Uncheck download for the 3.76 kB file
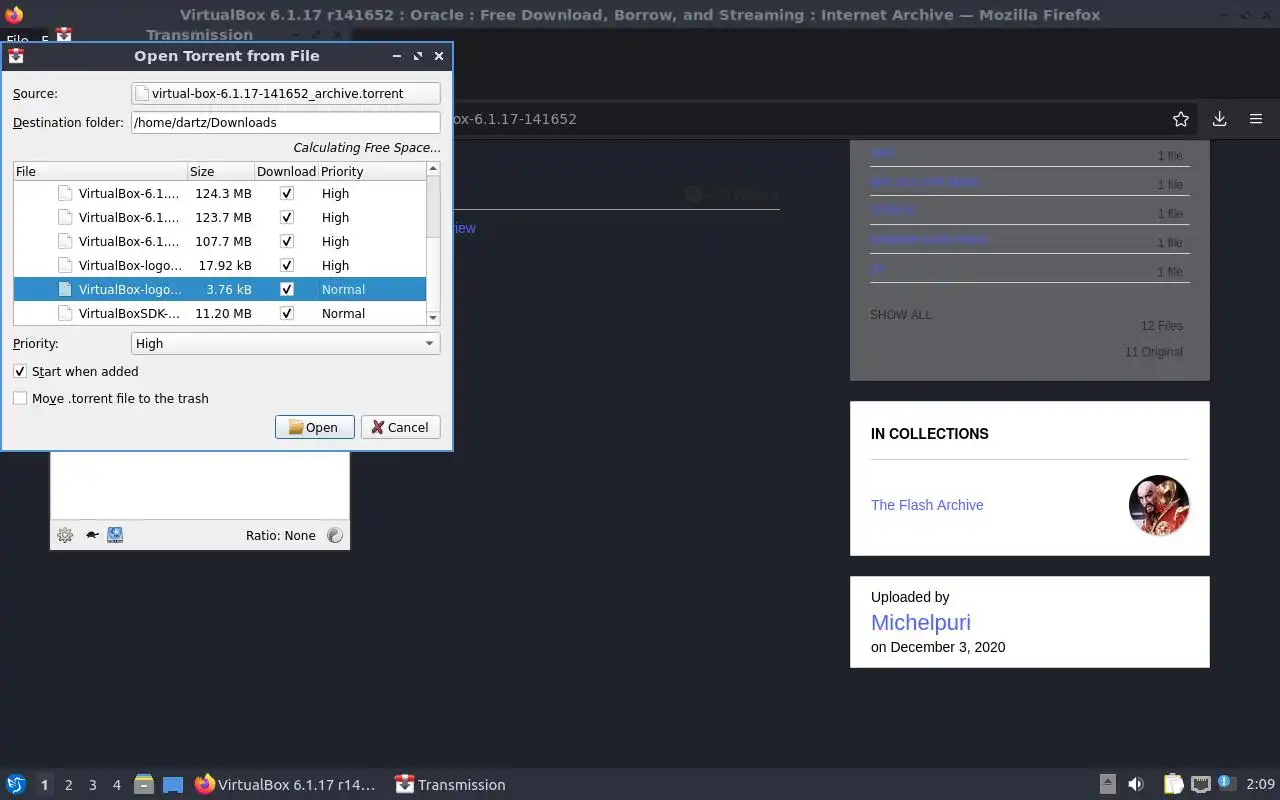The image size is (1280, 800). tap(287, 289)
